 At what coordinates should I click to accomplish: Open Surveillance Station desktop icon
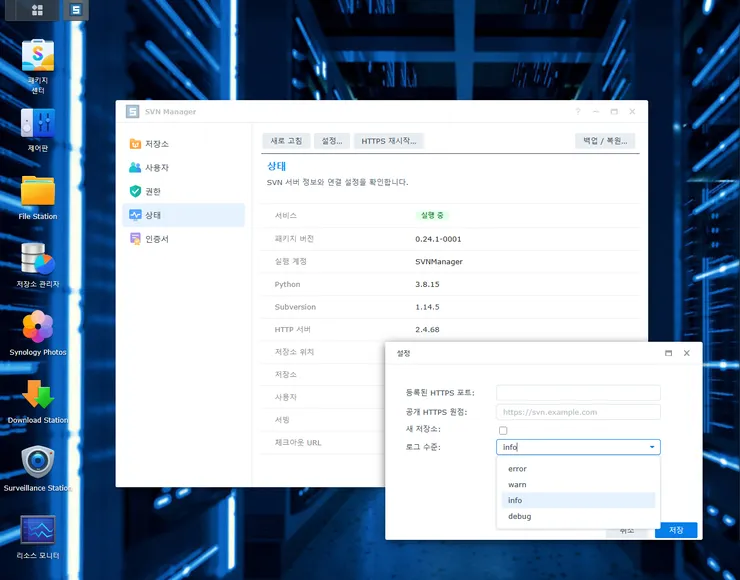pyautogui.click(x=38, y=462)
